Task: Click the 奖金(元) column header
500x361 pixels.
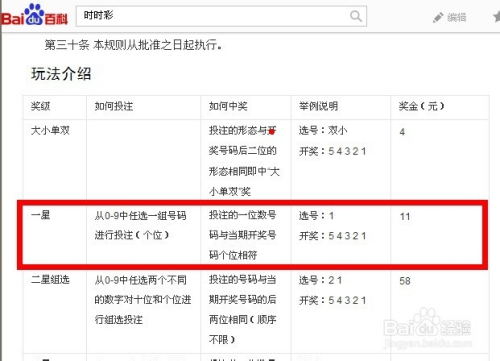Action: [422, 106]
